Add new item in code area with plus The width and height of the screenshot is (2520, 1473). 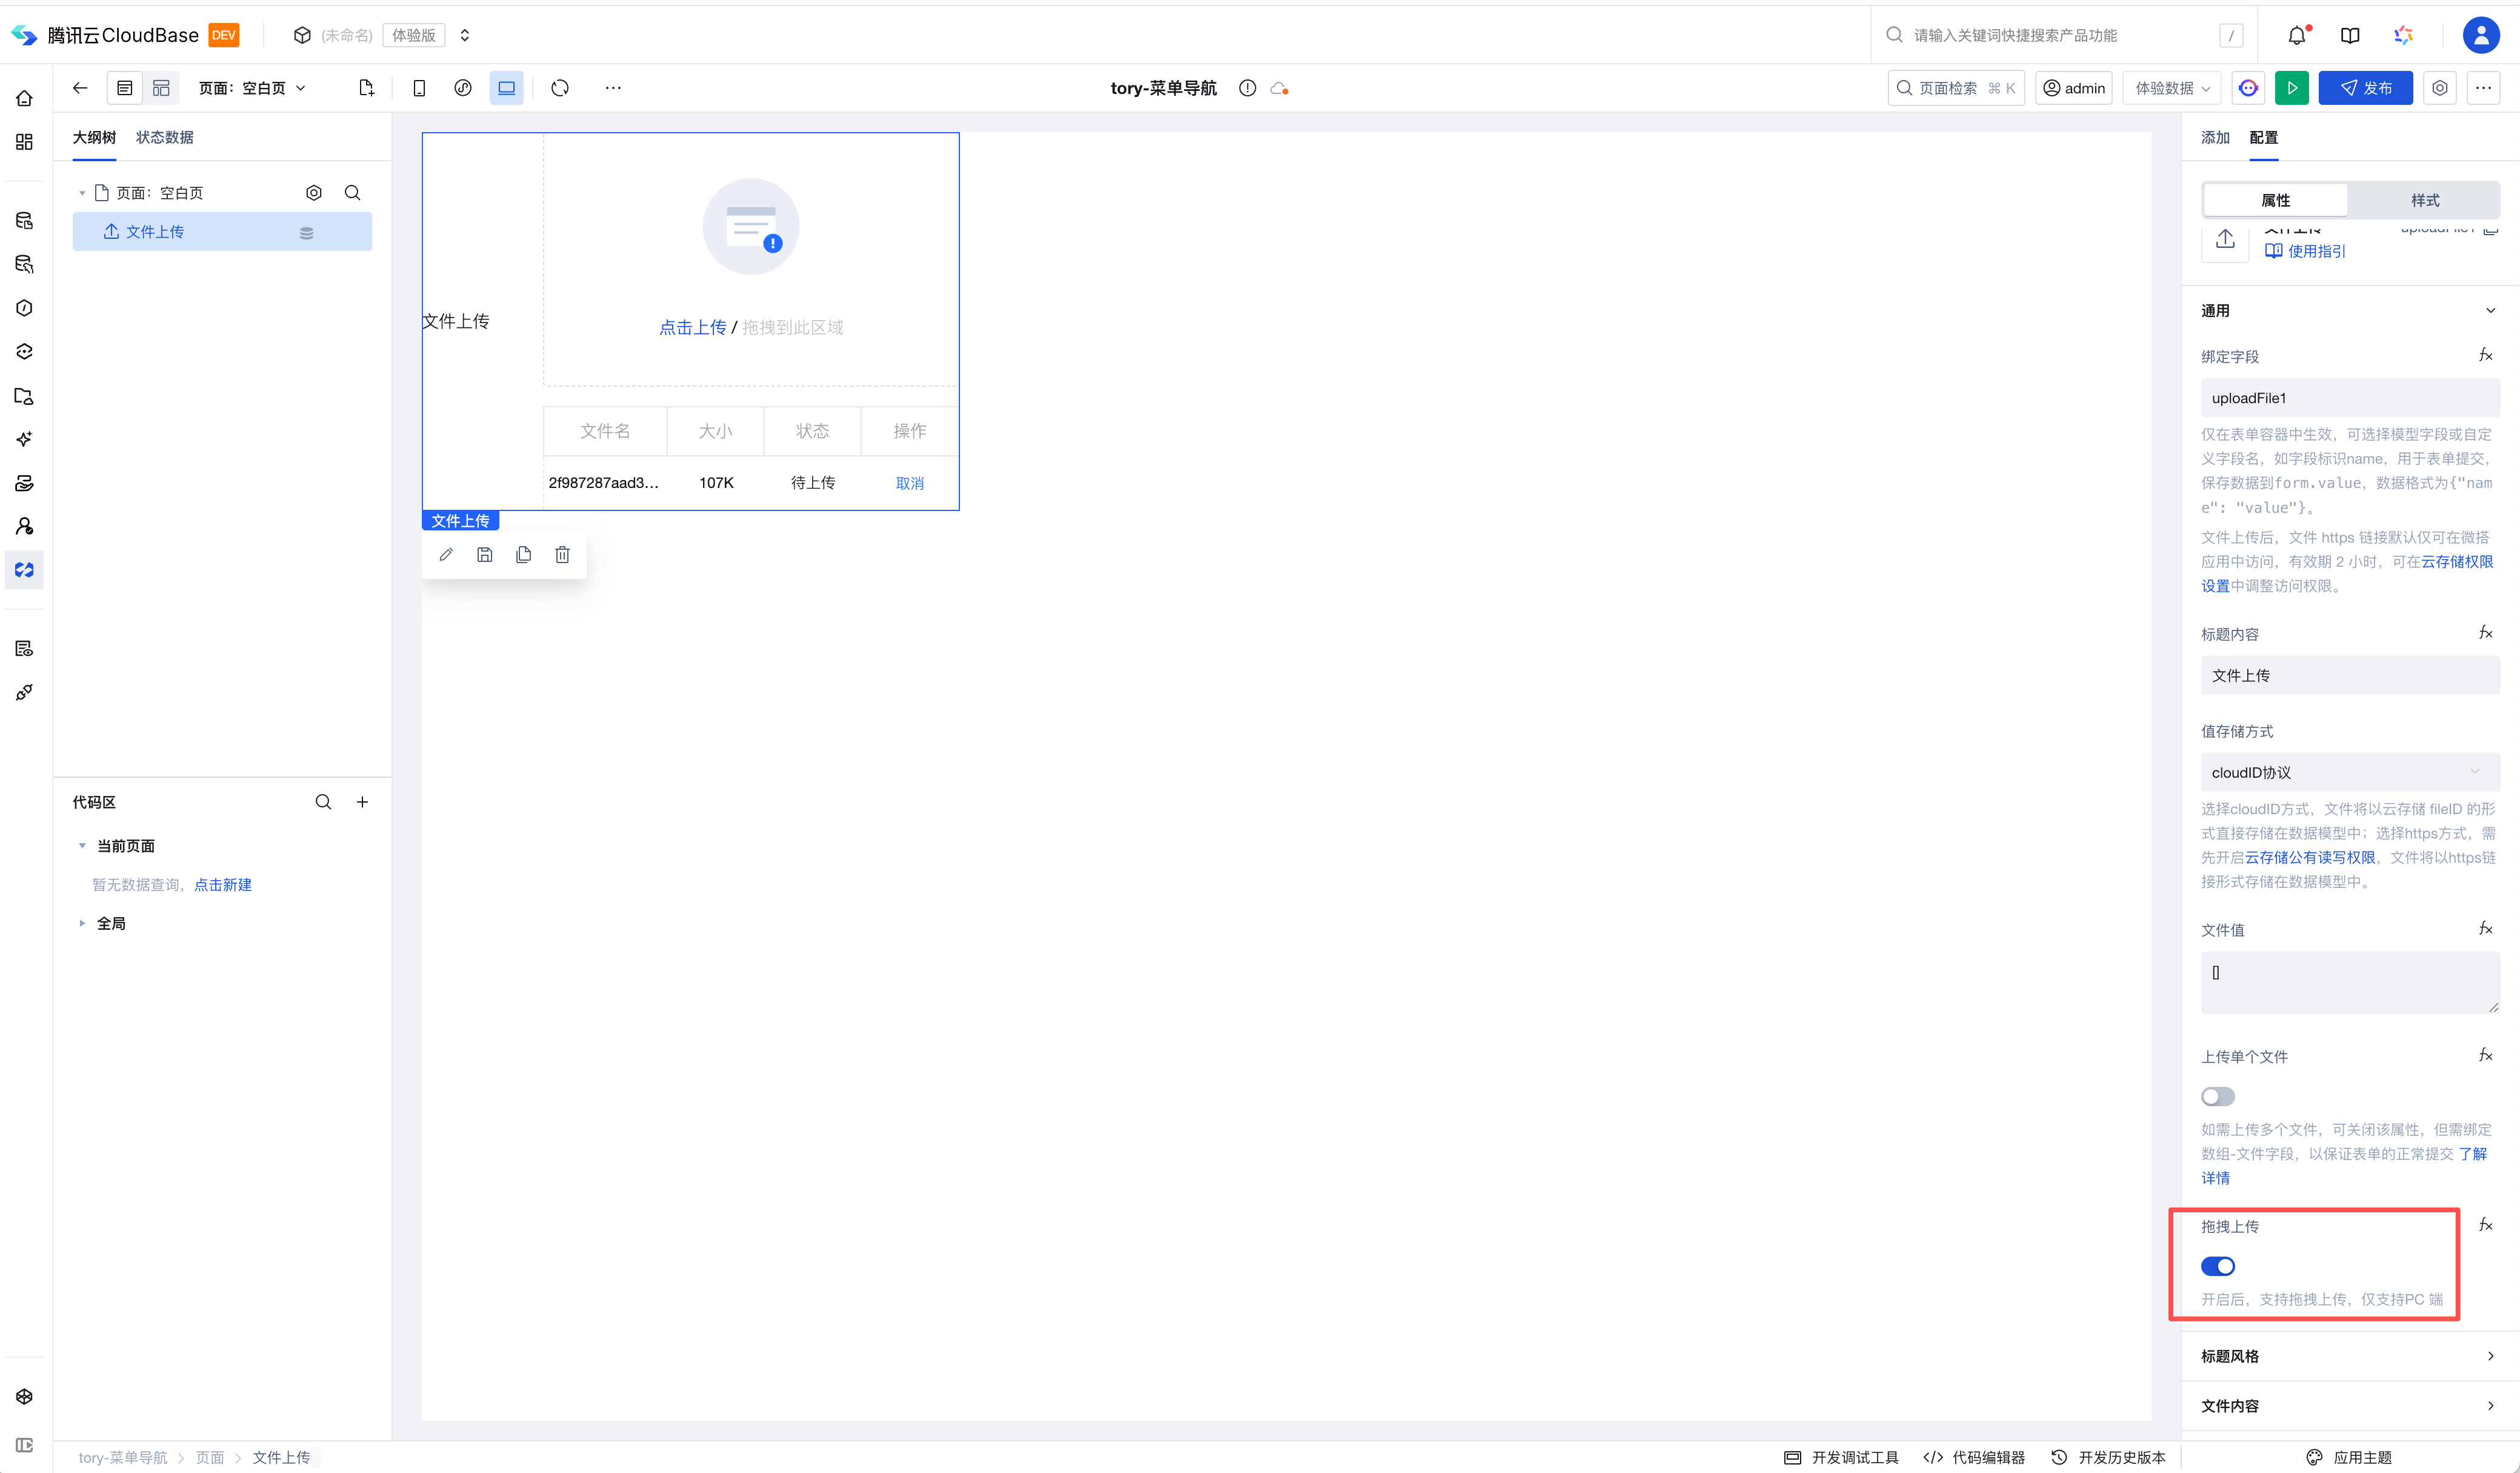coord(362,802)
